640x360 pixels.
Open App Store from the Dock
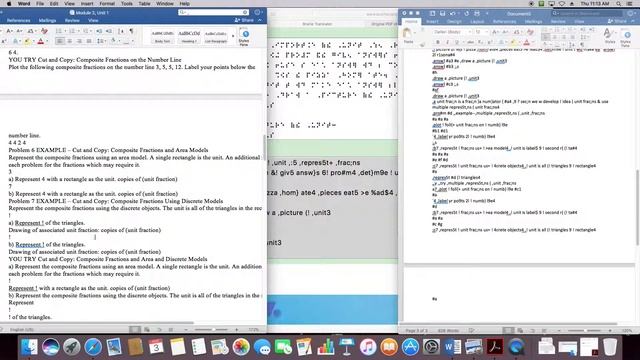[410, 347]
